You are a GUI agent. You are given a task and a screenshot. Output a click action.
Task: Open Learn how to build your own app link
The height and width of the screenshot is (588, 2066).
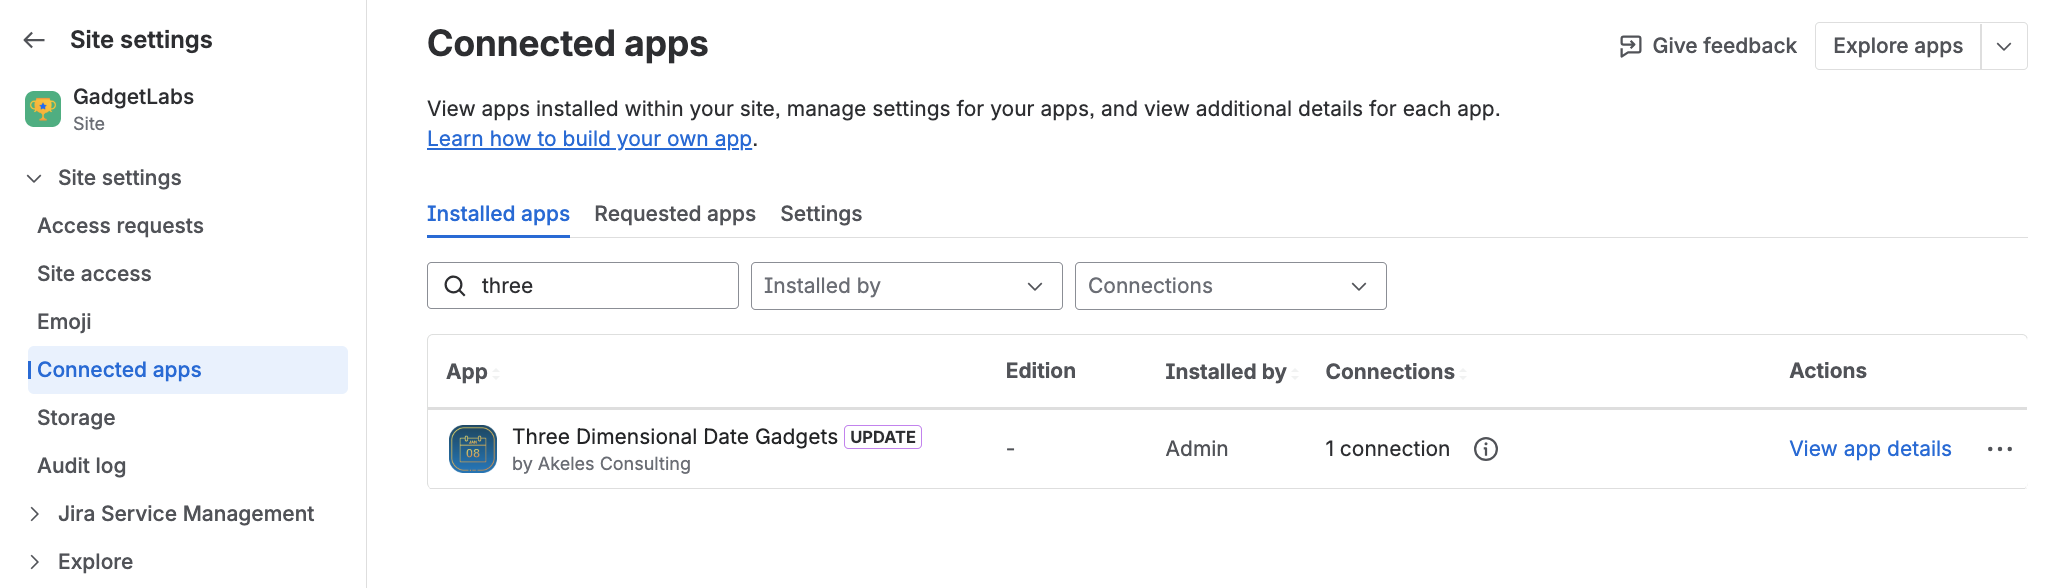[x=589, y=139]
